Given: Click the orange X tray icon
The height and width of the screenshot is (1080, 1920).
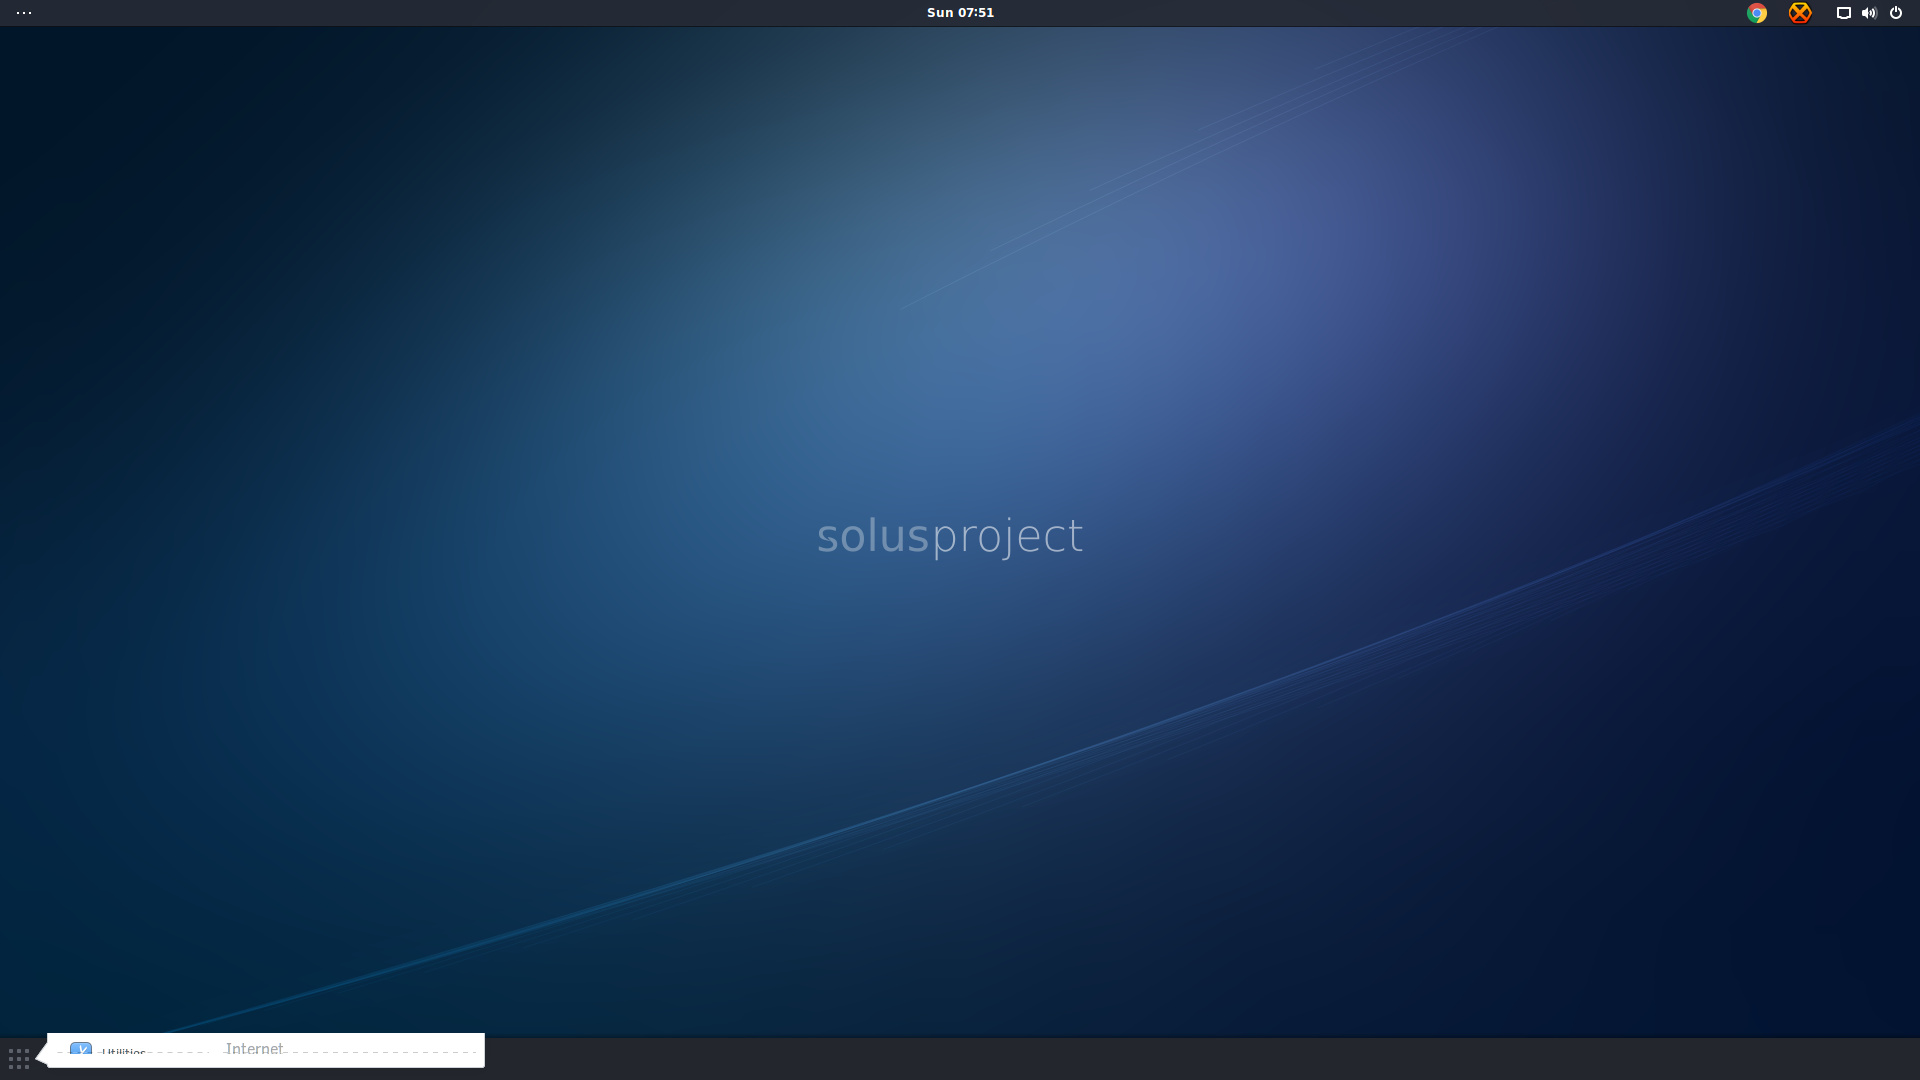Looking at the screenshot, I should (1800, 13).
